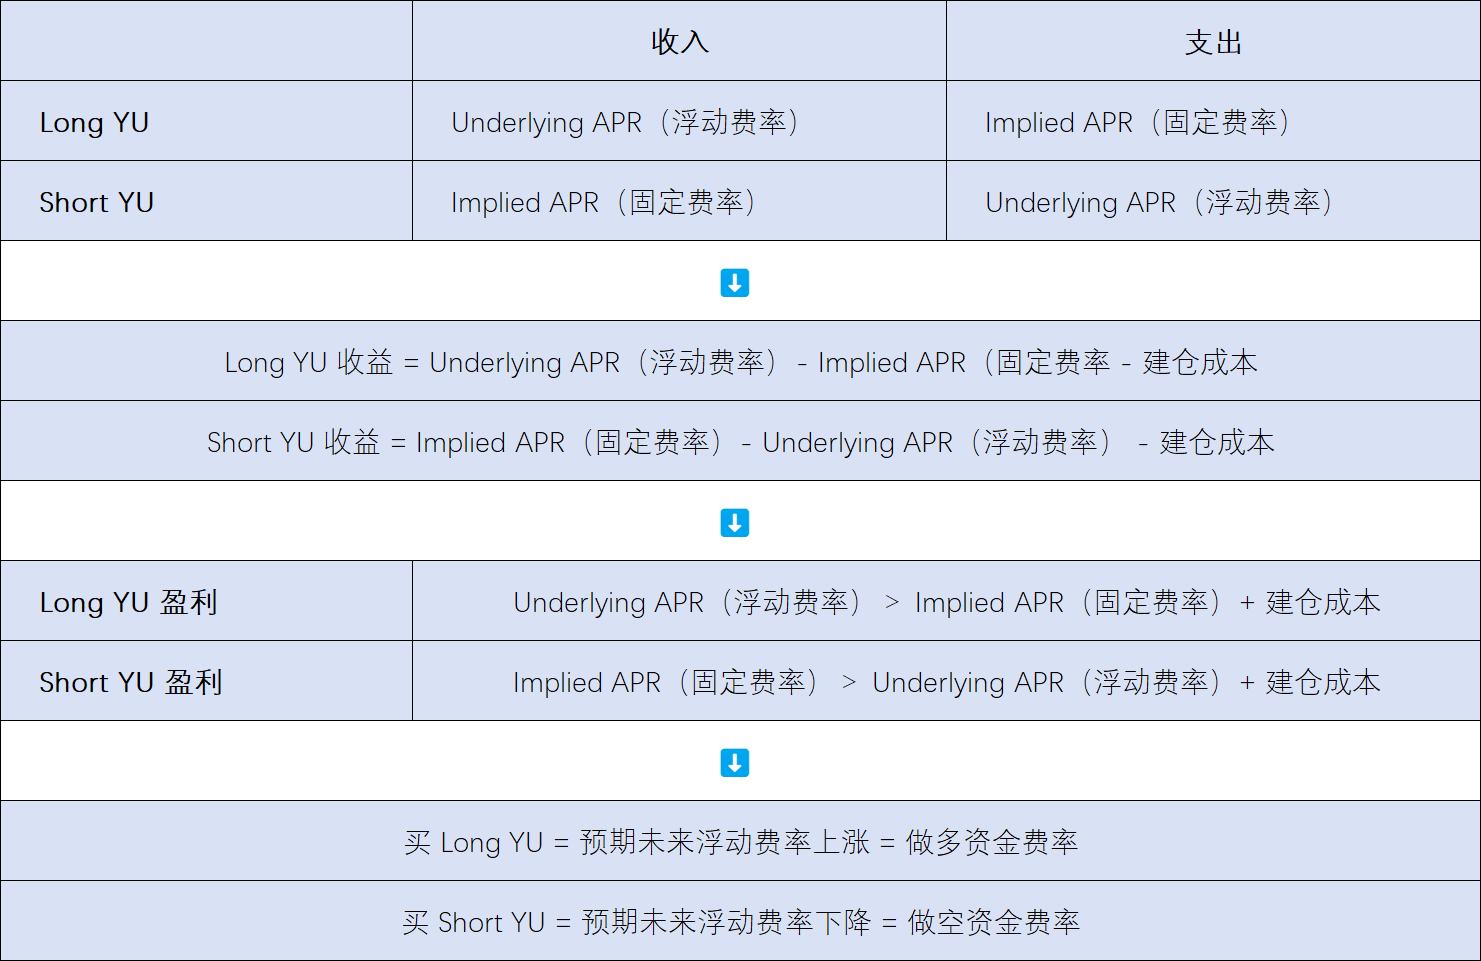This screenshot has width=1481, height=961.
Task: Select the Short YU 盈利 label cell
Action: coord(131,681)
